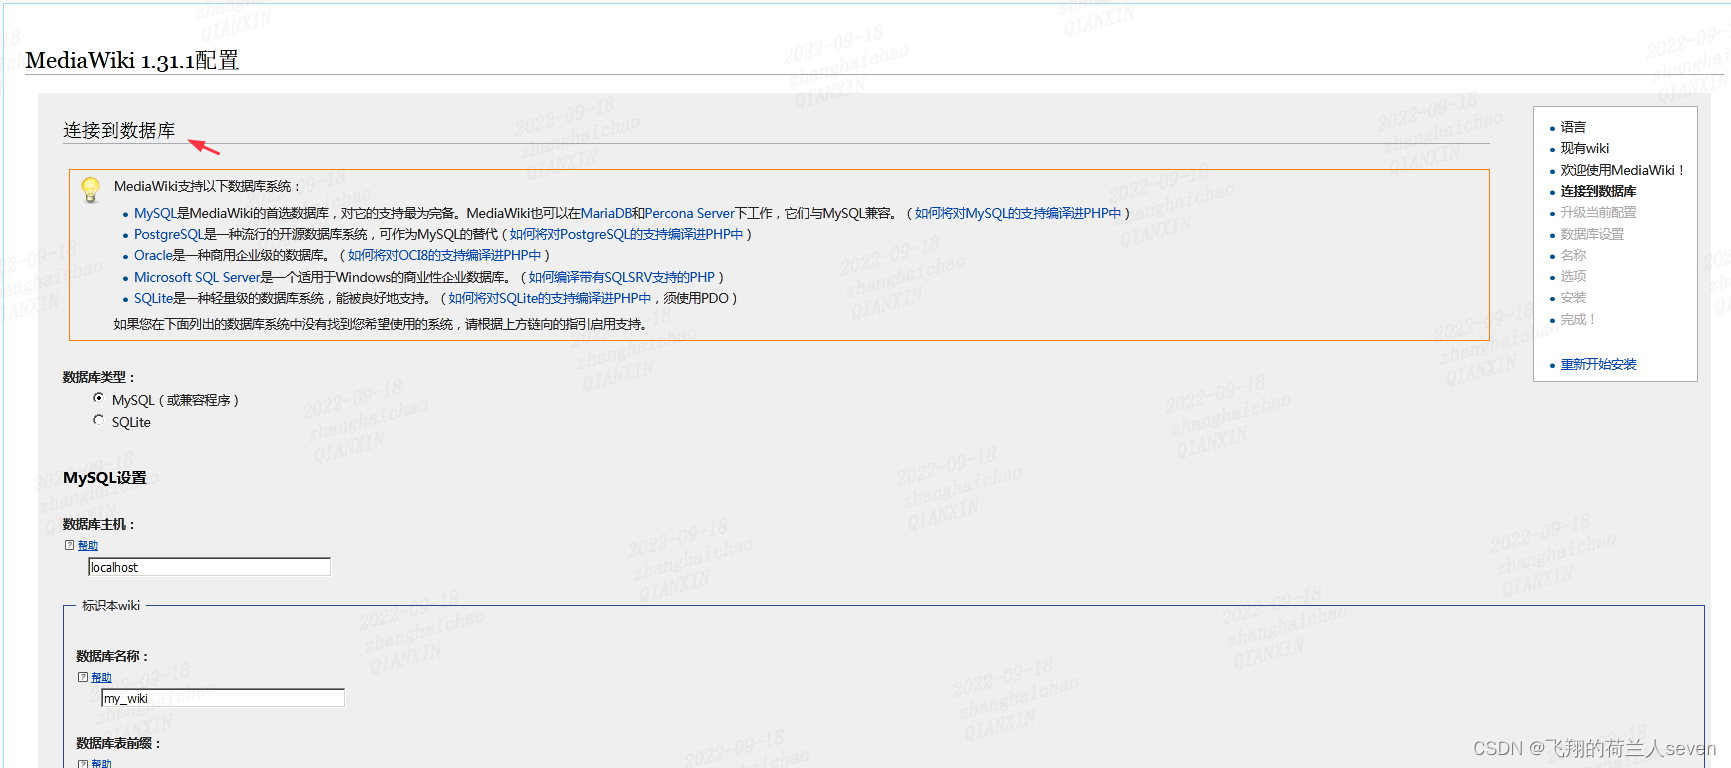Click 名称 step in the sidebar
This screenshot has height=768, width=1731.
click(x=1573, y=255)
